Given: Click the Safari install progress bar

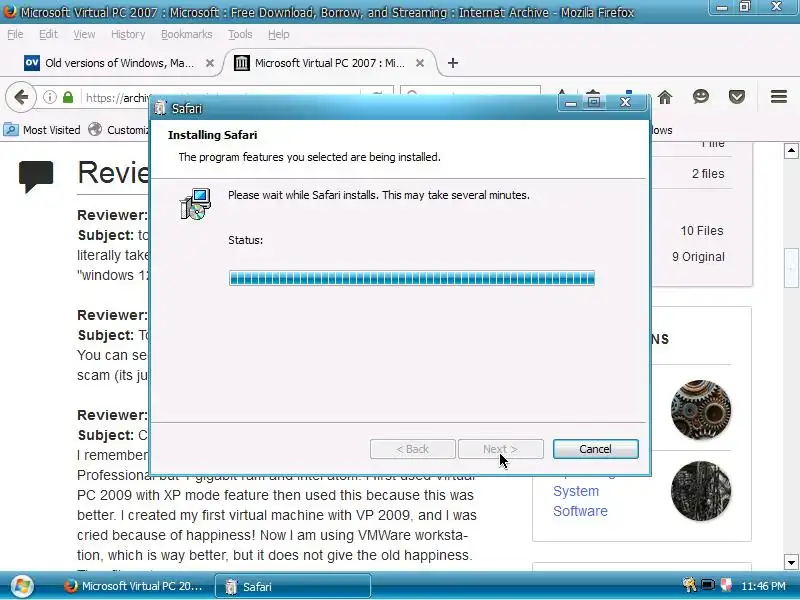Looking at the screenshot, I should (x=412, y=278).
